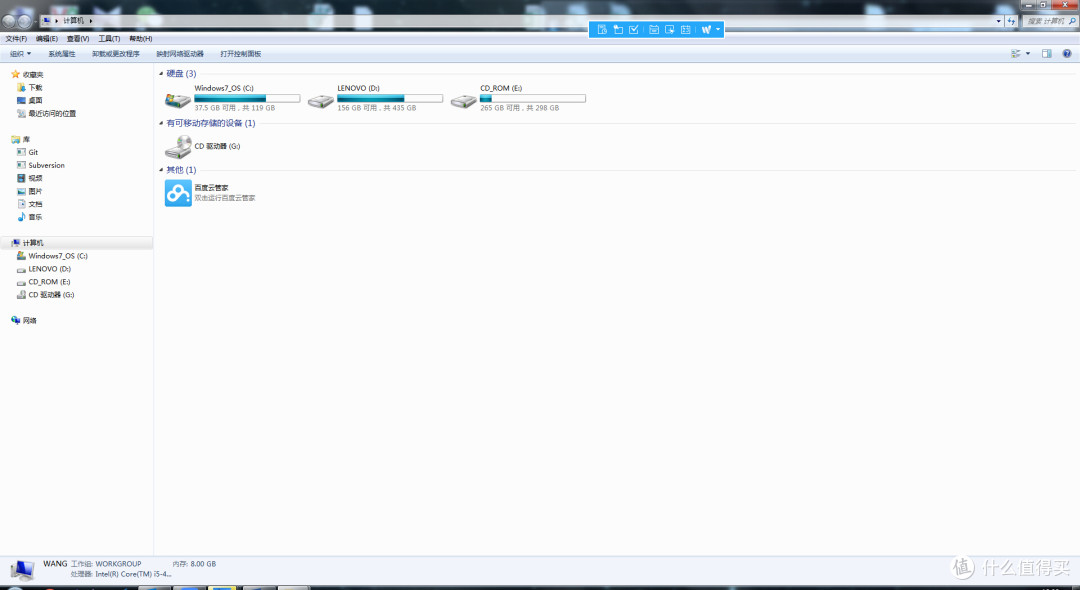1080x590 pixels.
Task: Select 图片 library in sidebar
Action: coord(35,191)
